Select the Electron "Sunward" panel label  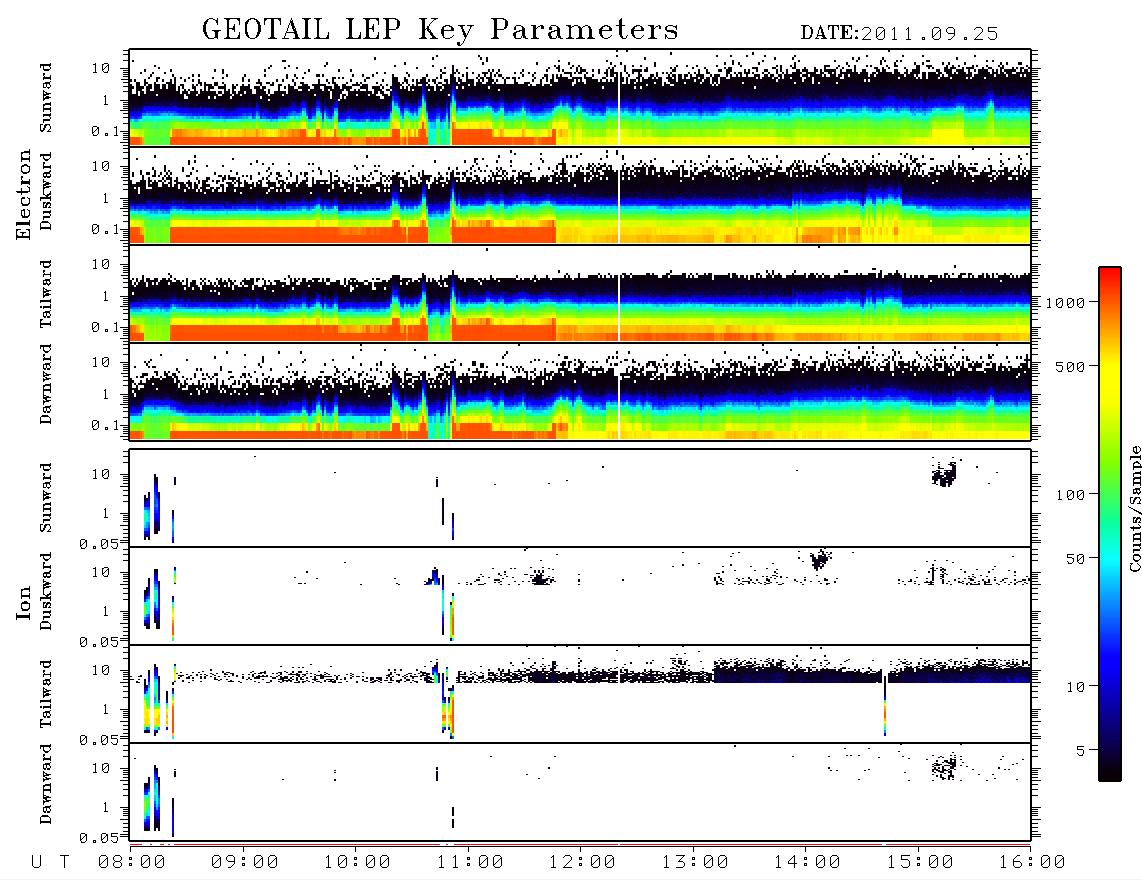[x=46, y=98]
